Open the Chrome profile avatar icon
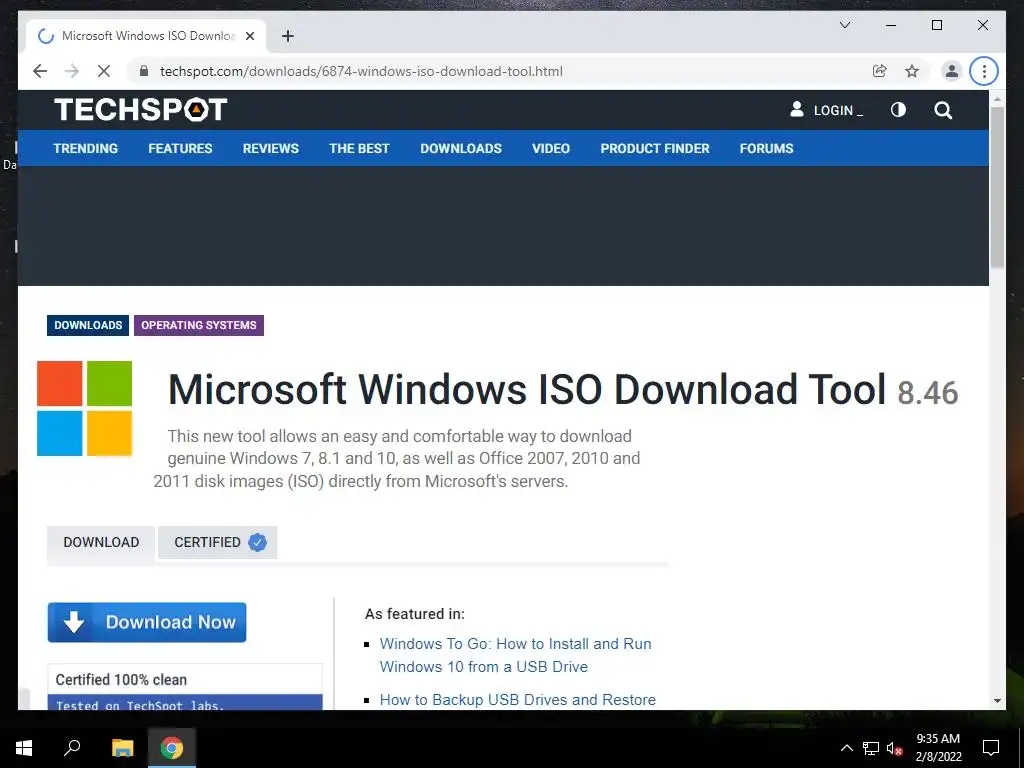This screenshot has height=768, width=1024. pyautogui.click(x=952, y=71)
